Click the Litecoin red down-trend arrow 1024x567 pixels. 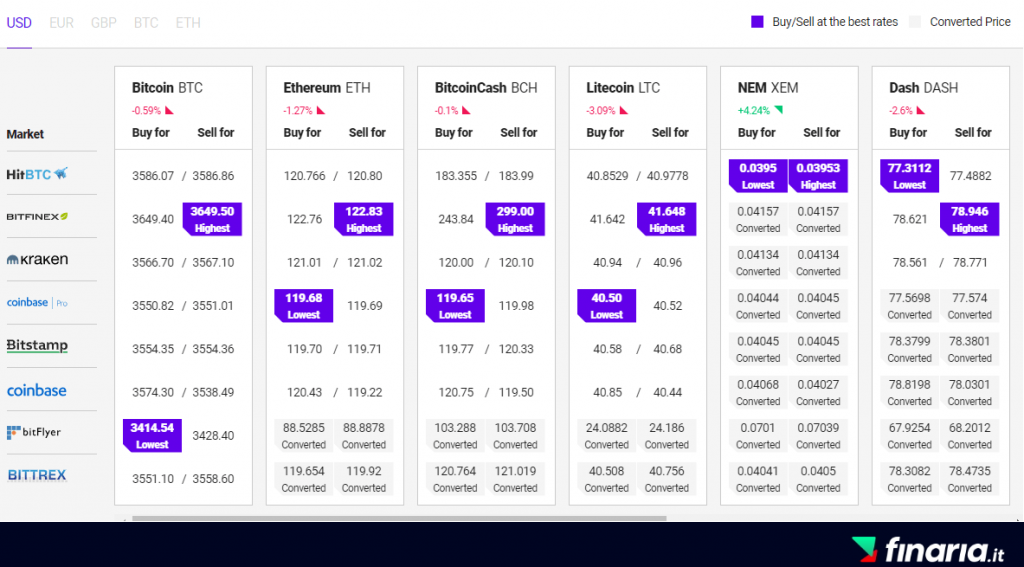pos(624,110)
